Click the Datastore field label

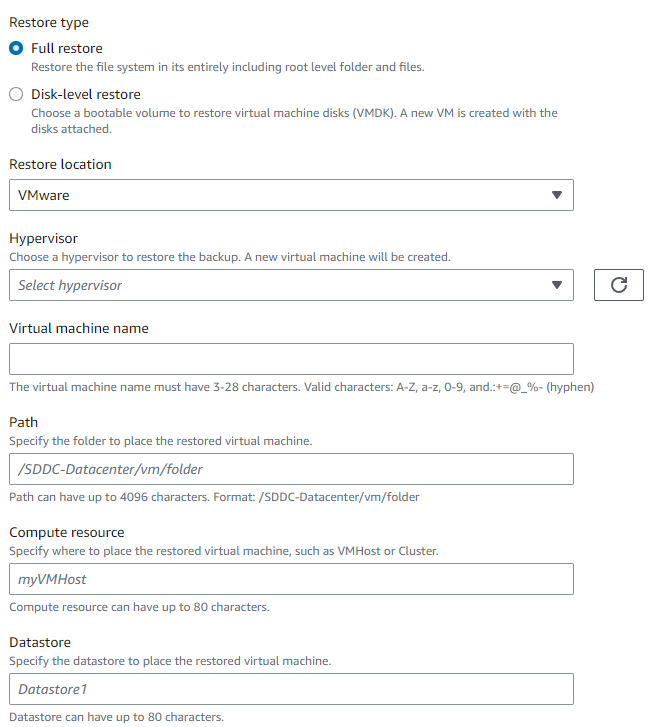point(40,643)
